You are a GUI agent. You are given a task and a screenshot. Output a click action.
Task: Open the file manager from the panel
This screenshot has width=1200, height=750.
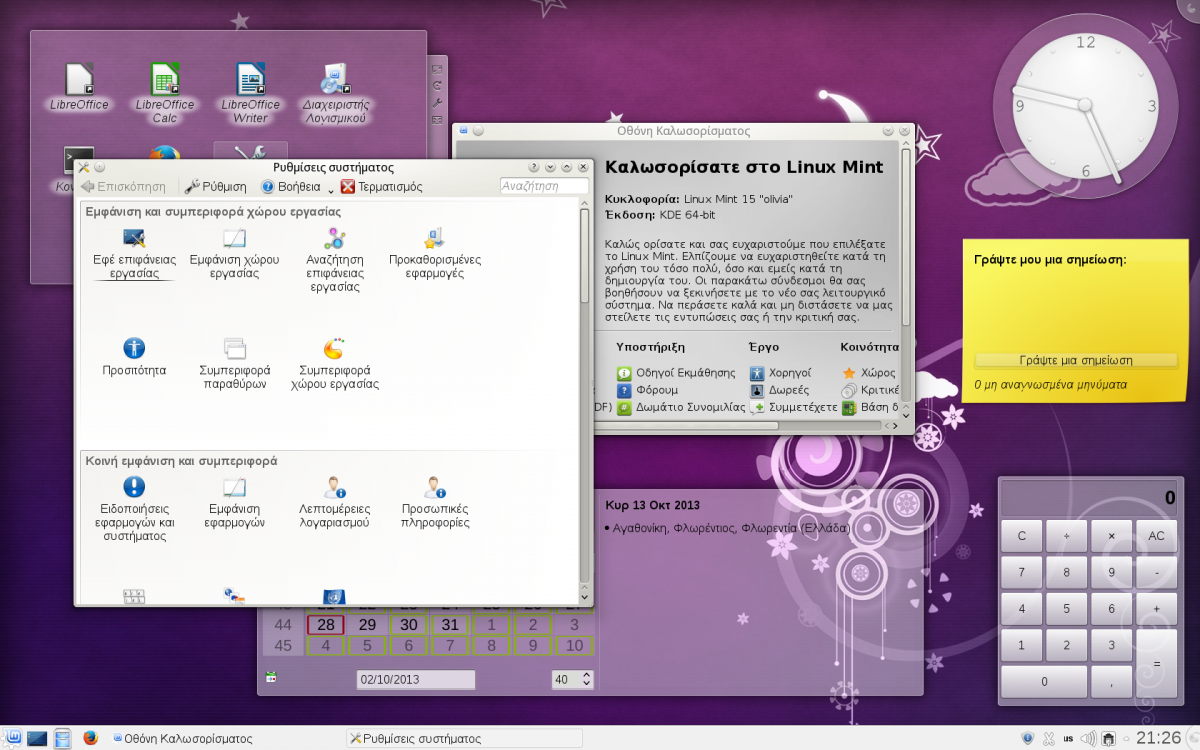(x=63, y=738)
